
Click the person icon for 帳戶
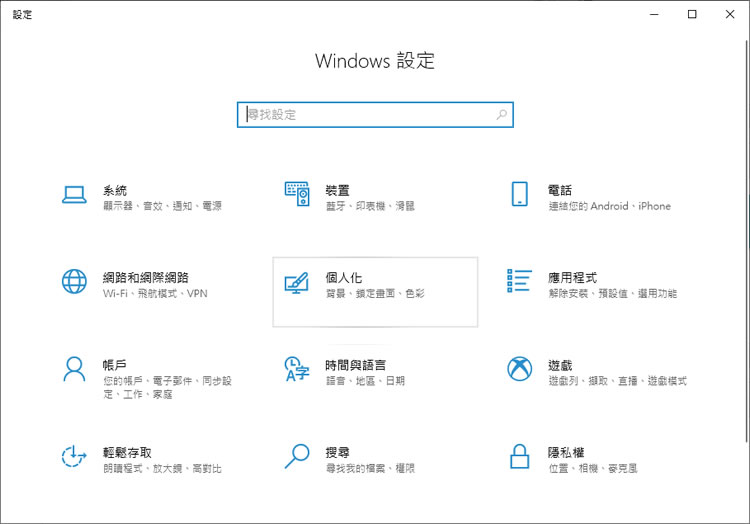[x=74, y=369]
